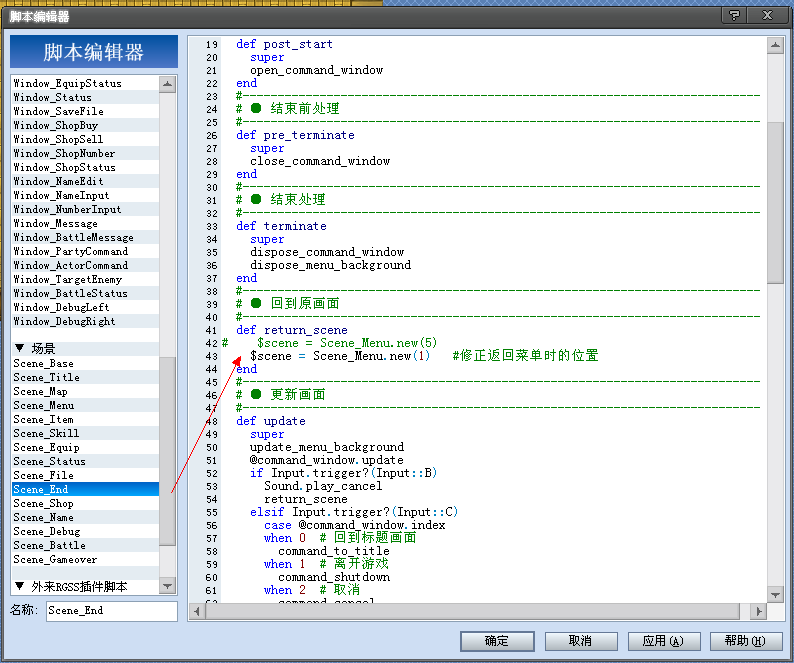The image size is (794, 663).
Task: Select Scene_Skill script
Action: click(85, 433)
